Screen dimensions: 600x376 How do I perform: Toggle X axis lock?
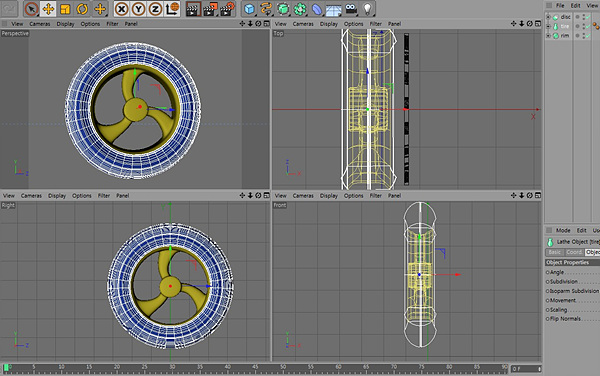[121, 9]
